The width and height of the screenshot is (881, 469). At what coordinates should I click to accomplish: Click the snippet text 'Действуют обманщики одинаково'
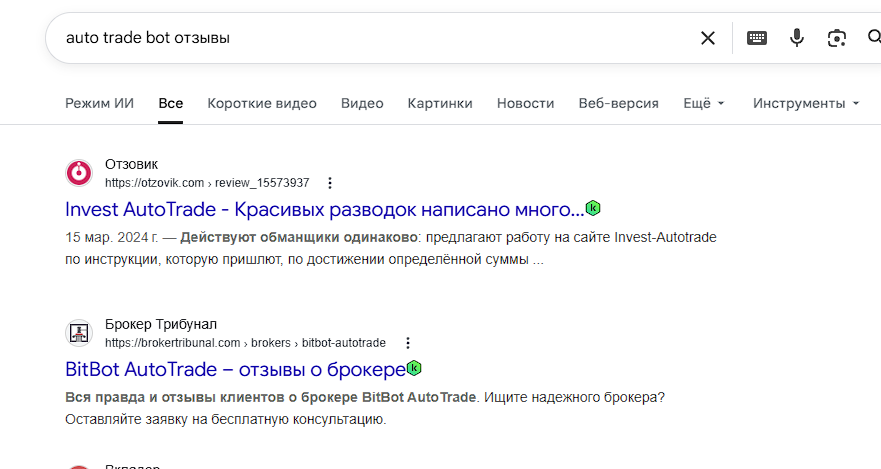tap(299, 237)
